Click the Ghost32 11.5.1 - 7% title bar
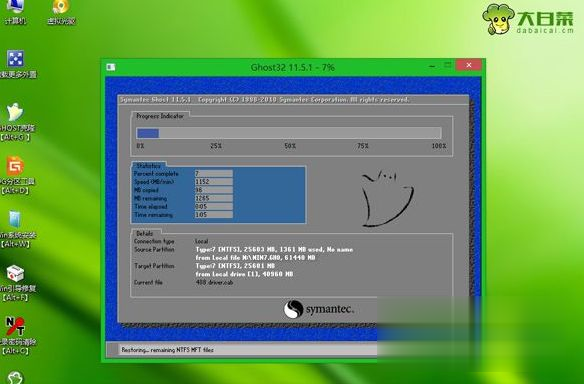Image resolution: width=584 pixels, height=384 pixels. tap(292, 67)
